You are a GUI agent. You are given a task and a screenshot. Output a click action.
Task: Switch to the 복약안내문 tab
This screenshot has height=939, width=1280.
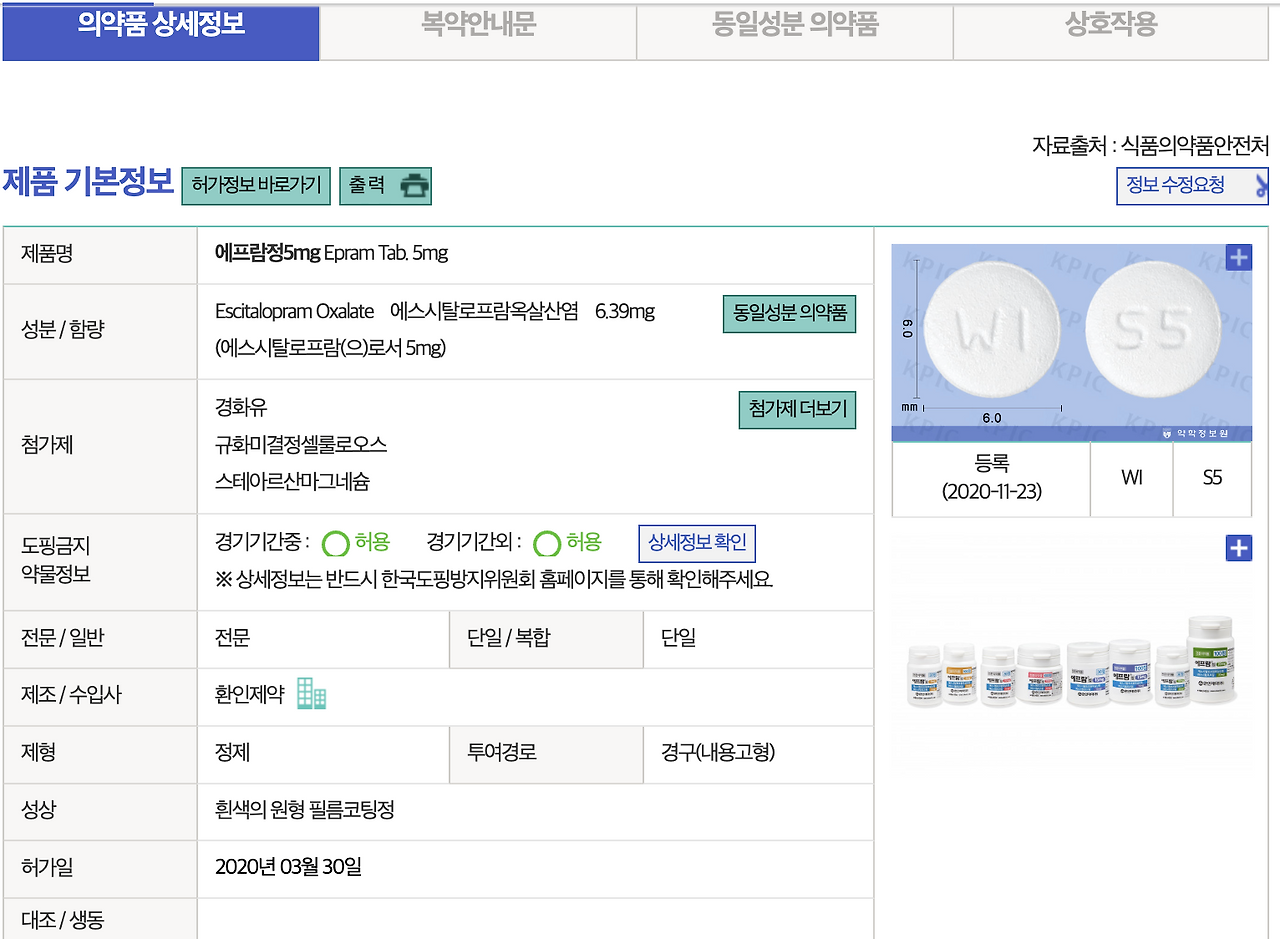coord(478,30)
